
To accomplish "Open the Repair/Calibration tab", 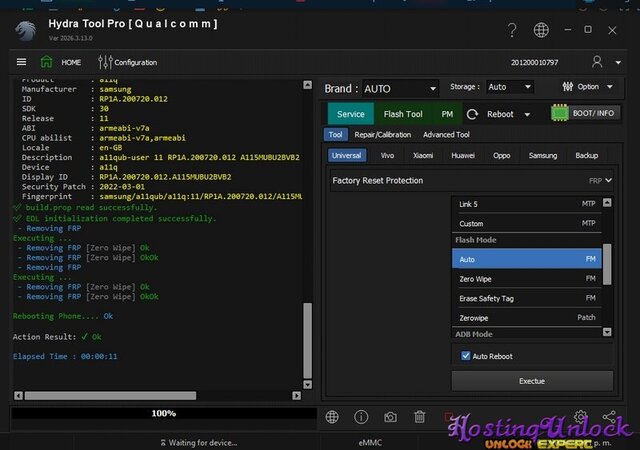I will click(382, 135).
